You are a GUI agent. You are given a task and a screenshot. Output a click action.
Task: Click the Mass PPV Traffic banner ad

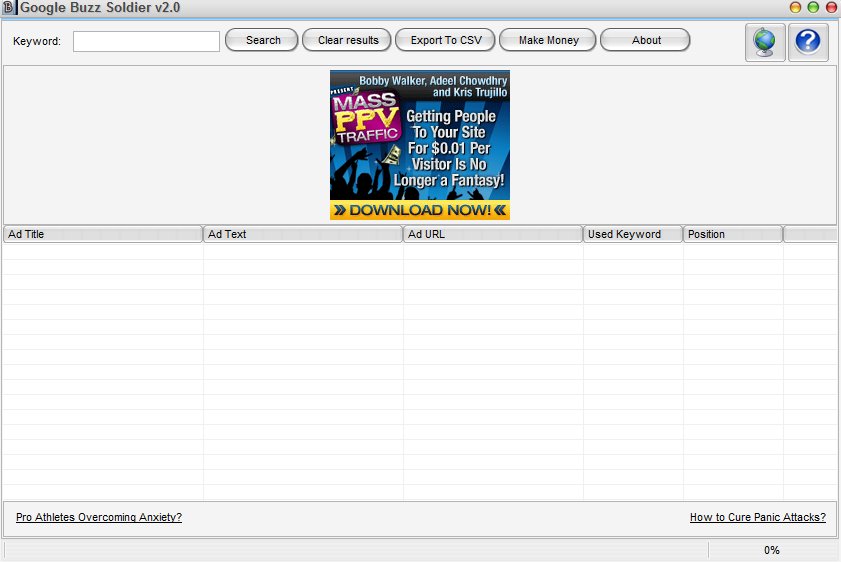(420, 145)
